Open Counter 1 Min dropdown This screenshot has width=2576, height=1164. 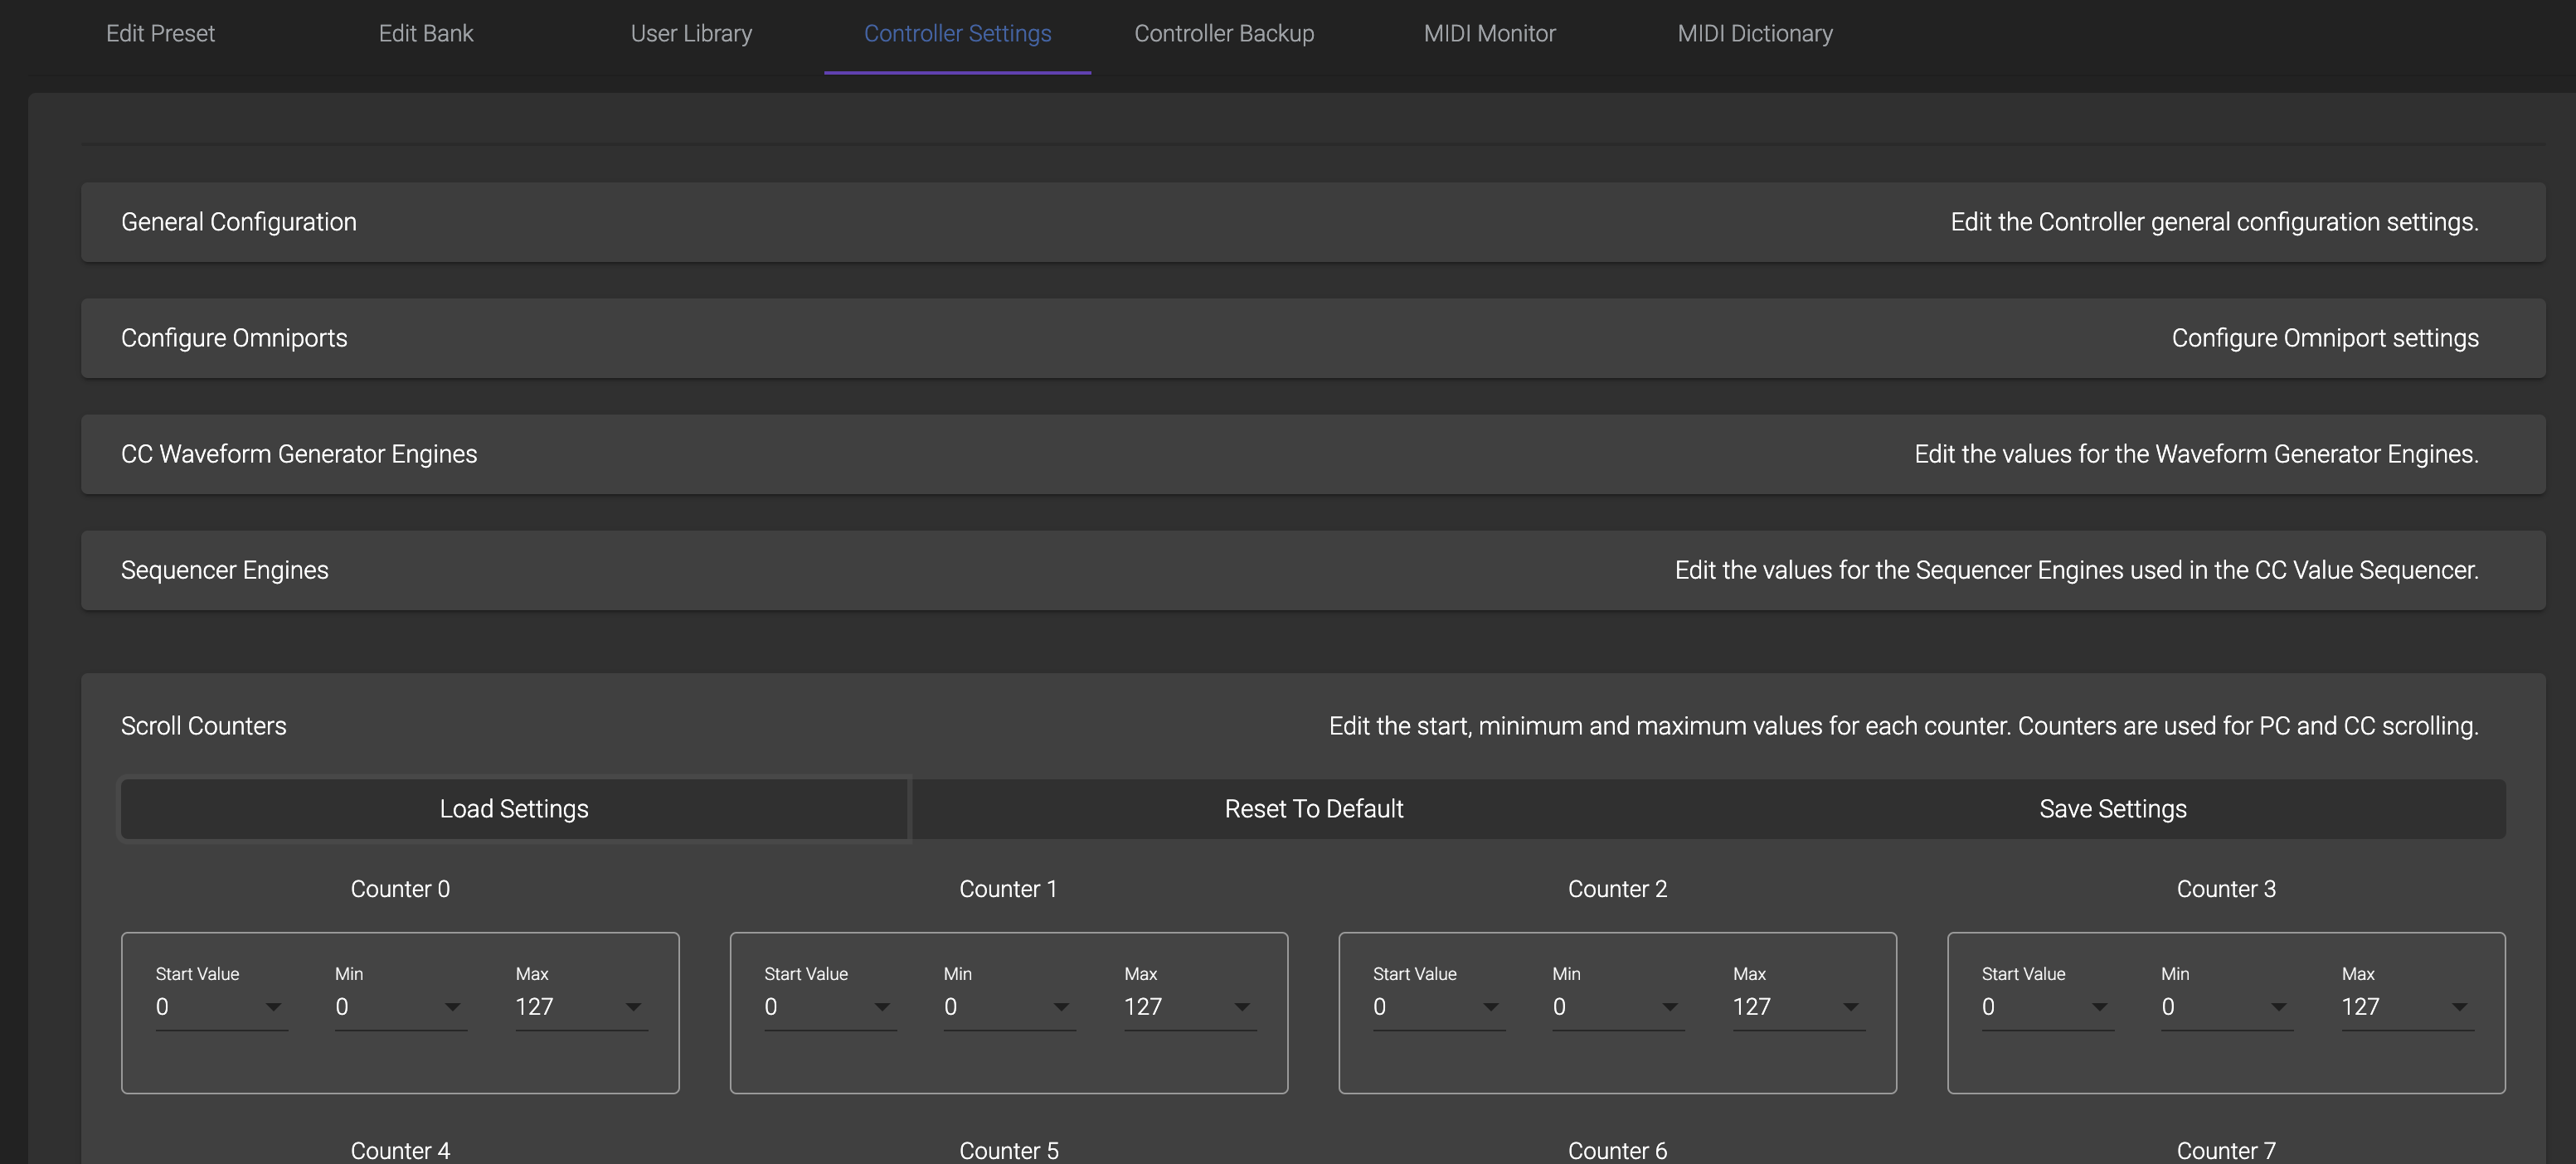click(x=1009, y=1008)
